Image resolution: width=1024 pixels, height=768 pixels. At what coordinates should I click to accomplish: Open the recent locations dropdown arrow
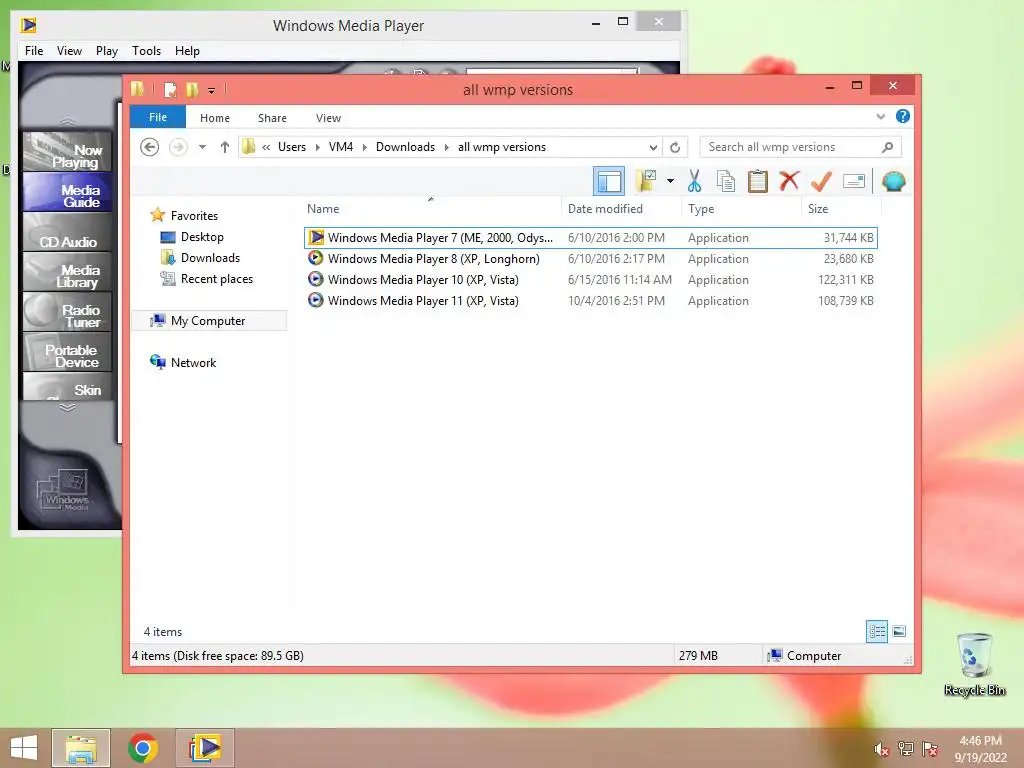tap(202, 147)
